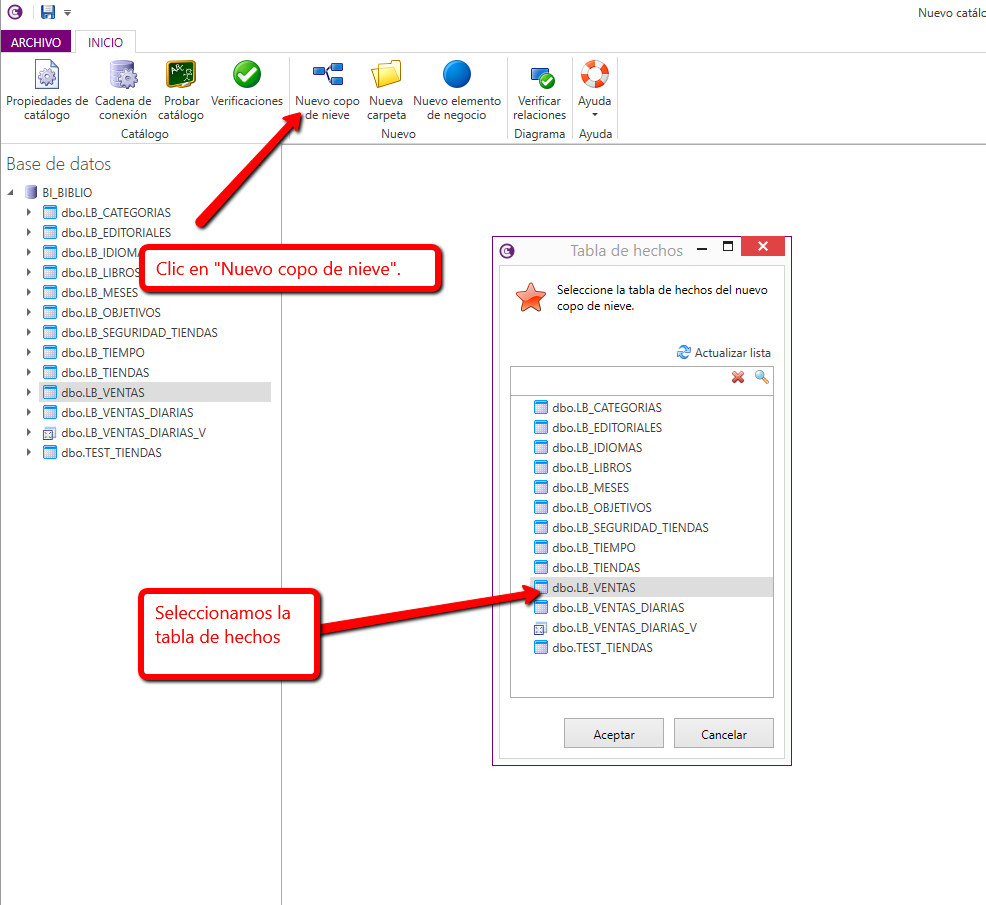This screenshot has width=986, height=905.
Task: Open the ARCHIVO tab
Action: coord(36,43)
